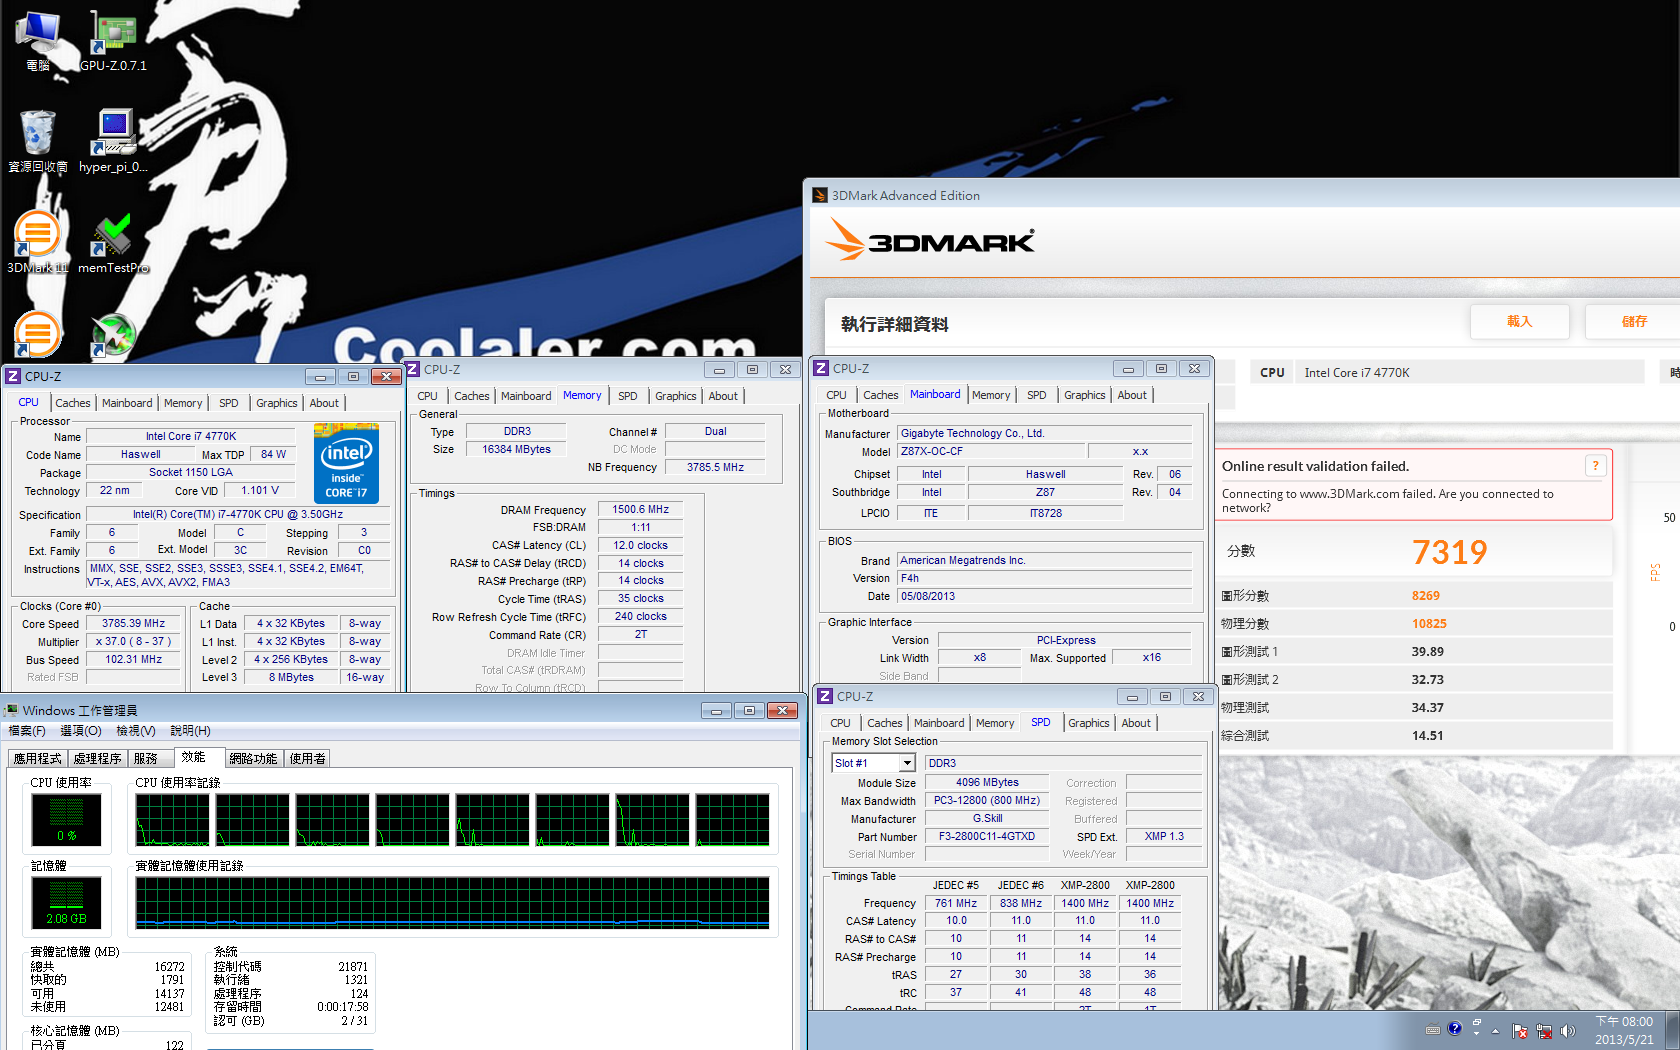
Task: Show hidden tray icons with the up arrow
Action: click(1496, 1031)
